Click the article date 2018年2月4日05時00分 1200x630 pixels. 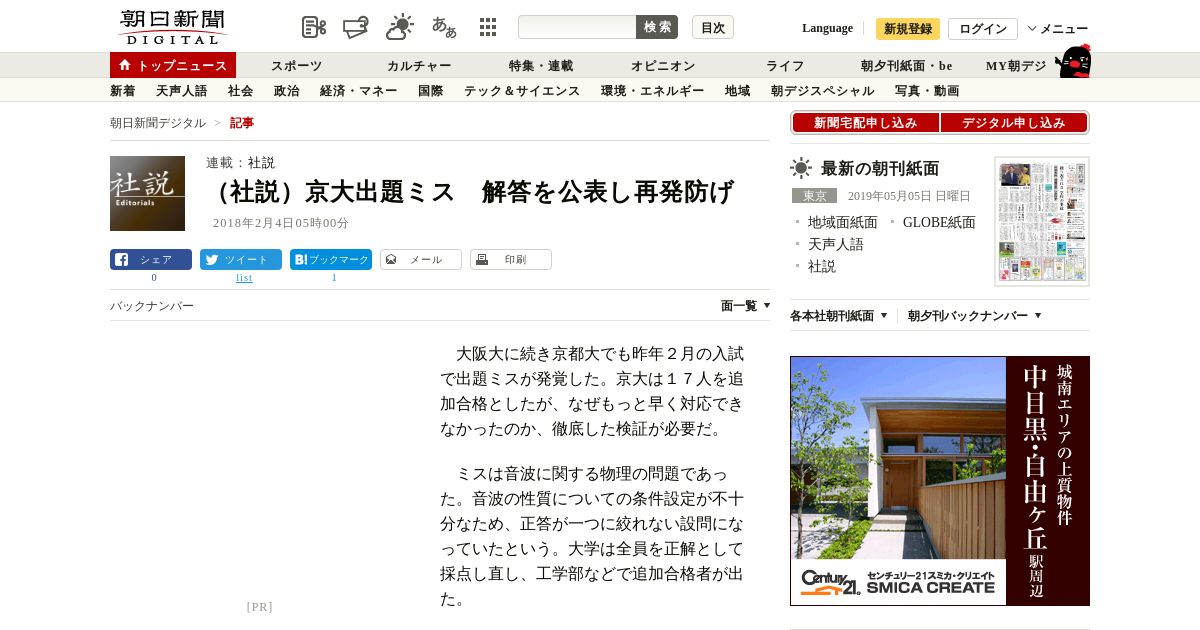(281, 223)
